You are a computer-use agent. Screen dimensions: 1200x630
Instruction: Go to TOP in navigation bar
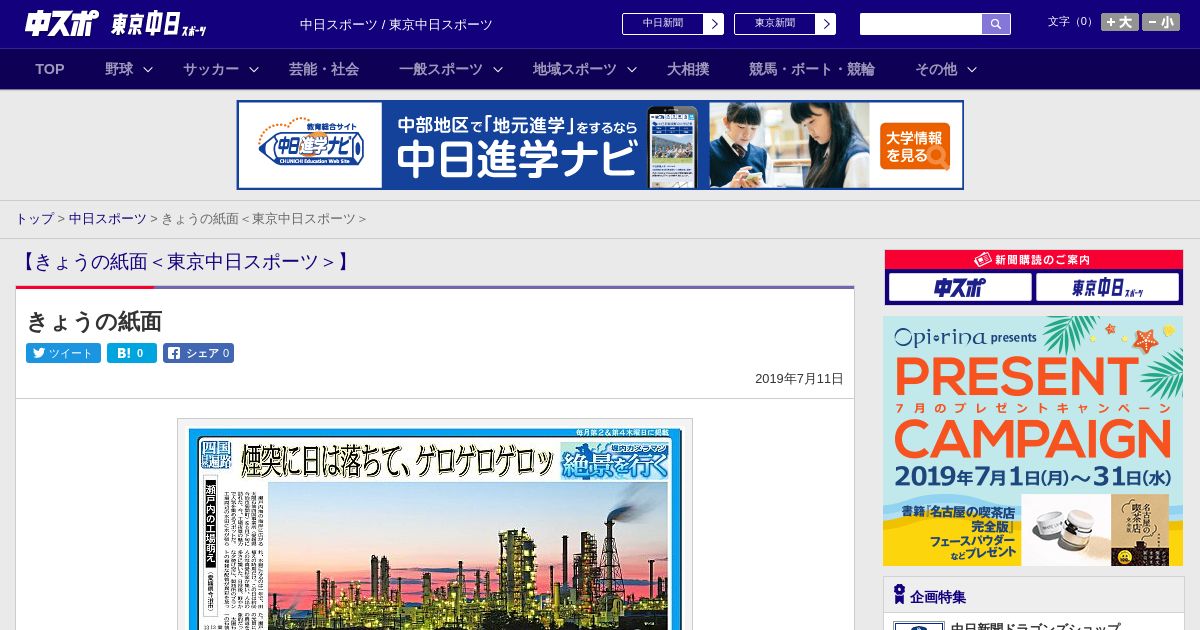50,69
